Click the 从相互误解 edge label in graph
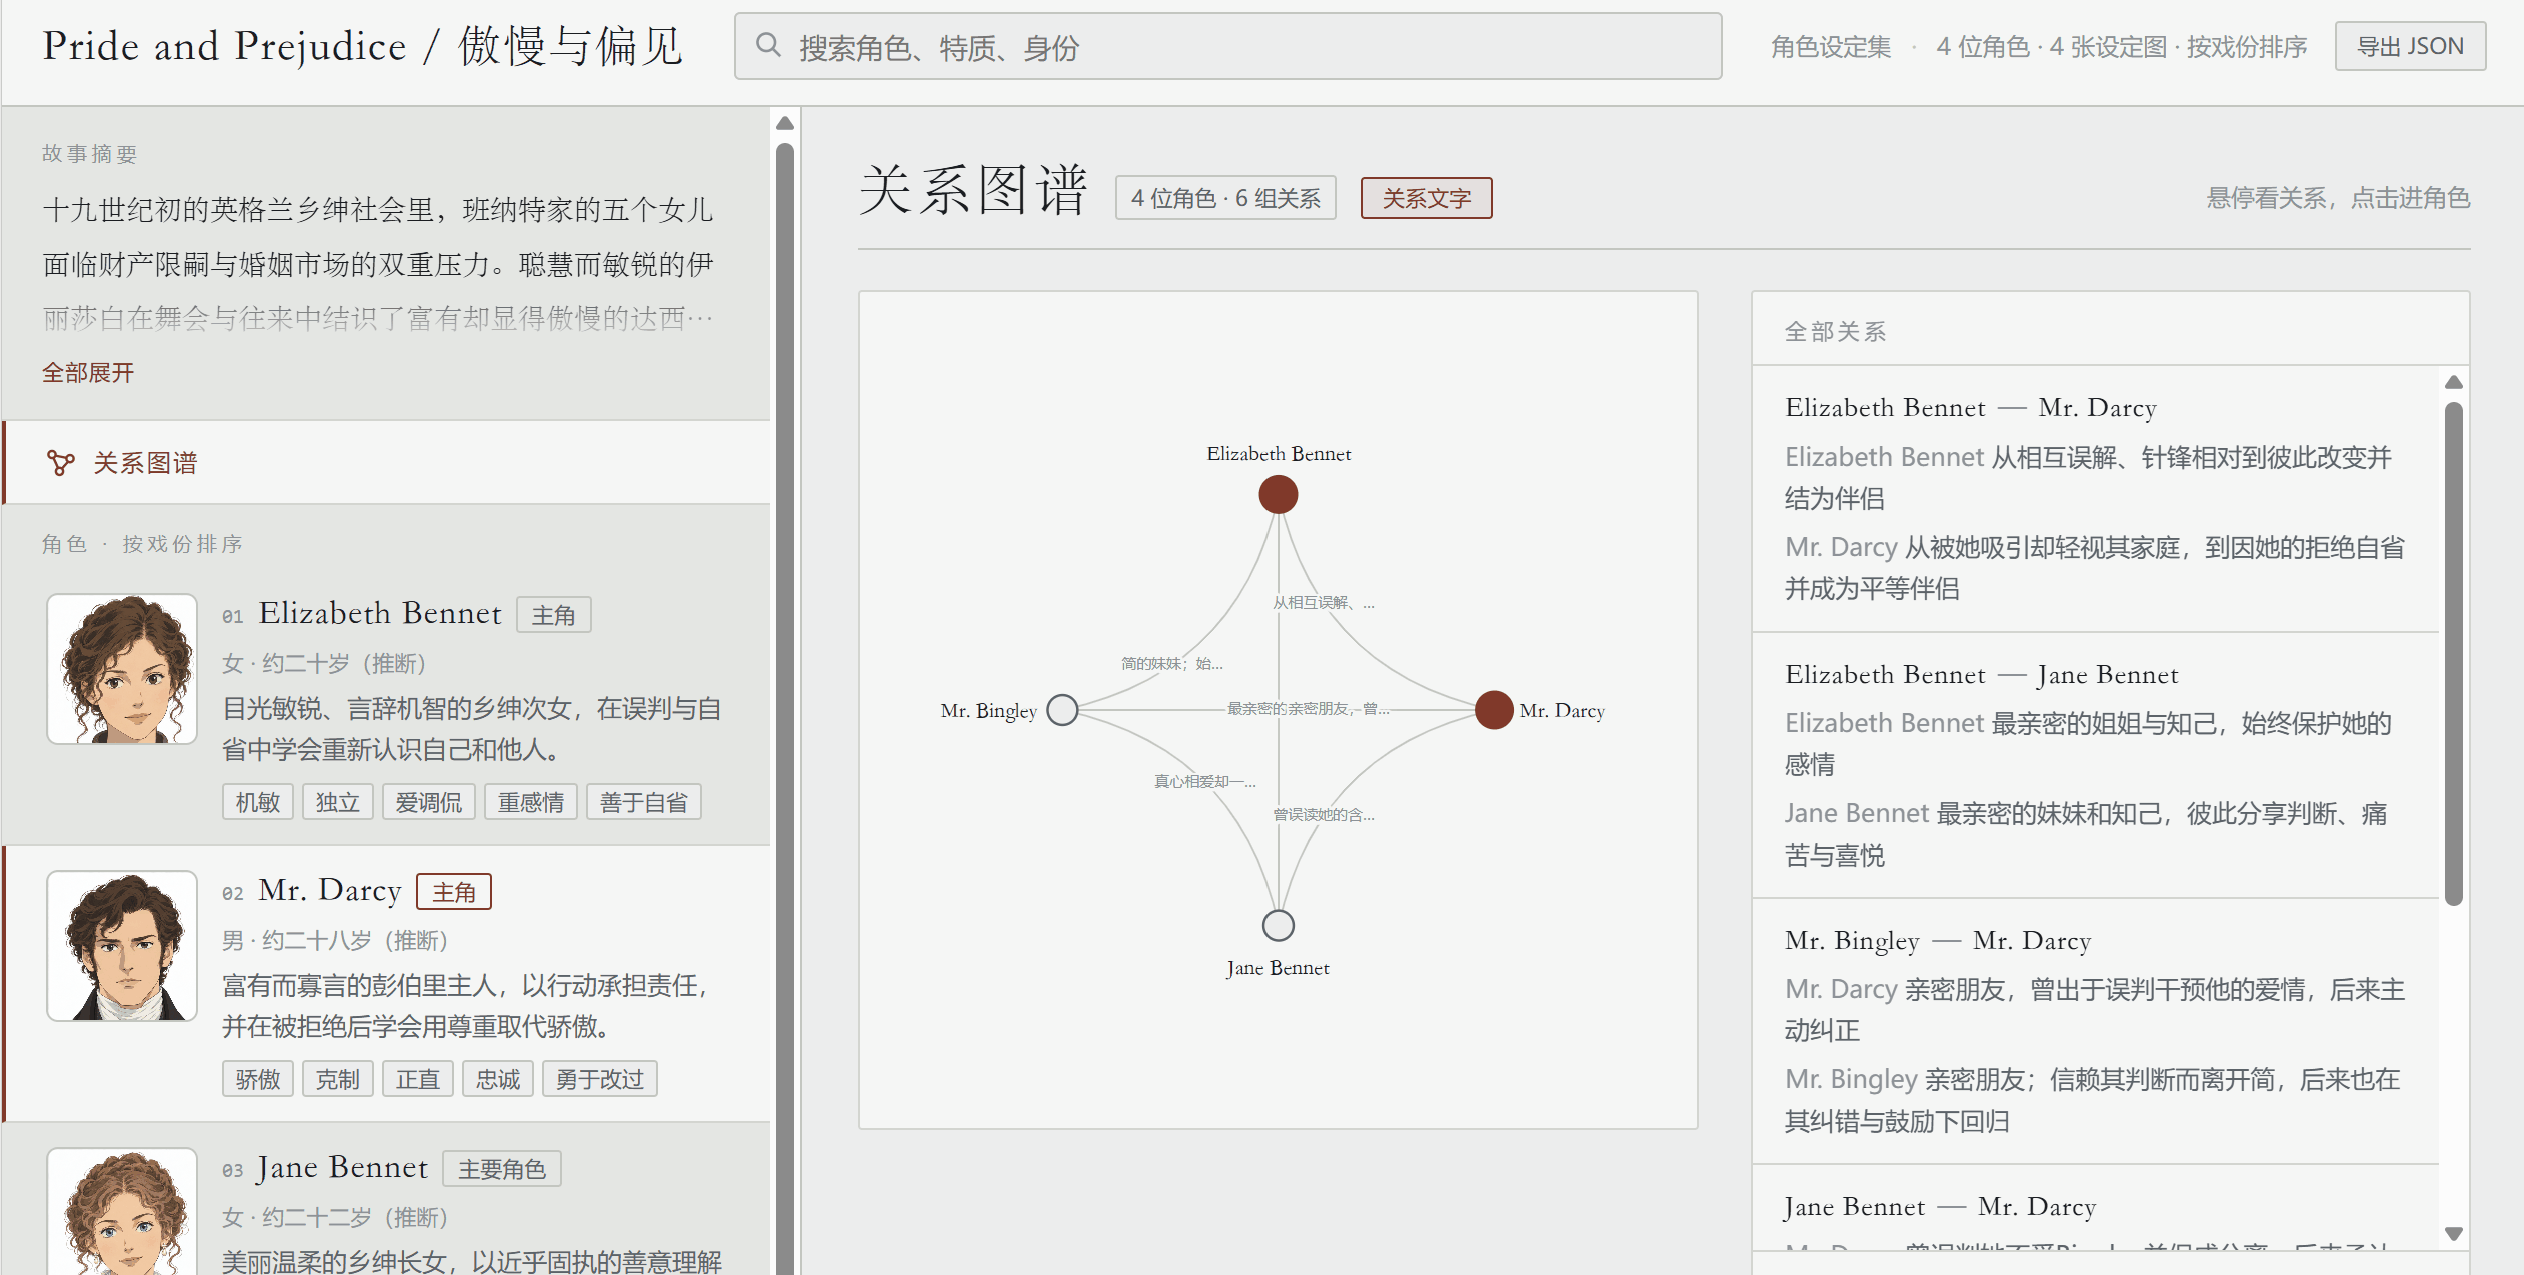The width and height of the screenshot is (2524, 1275). pos(1323,602)
